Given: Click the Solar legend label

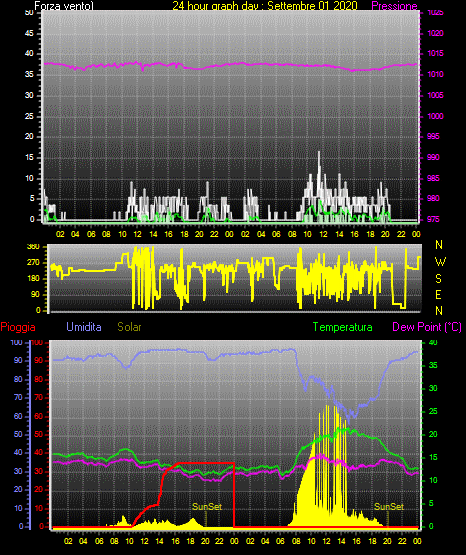Looking at the screenshot, I should 130,327.
